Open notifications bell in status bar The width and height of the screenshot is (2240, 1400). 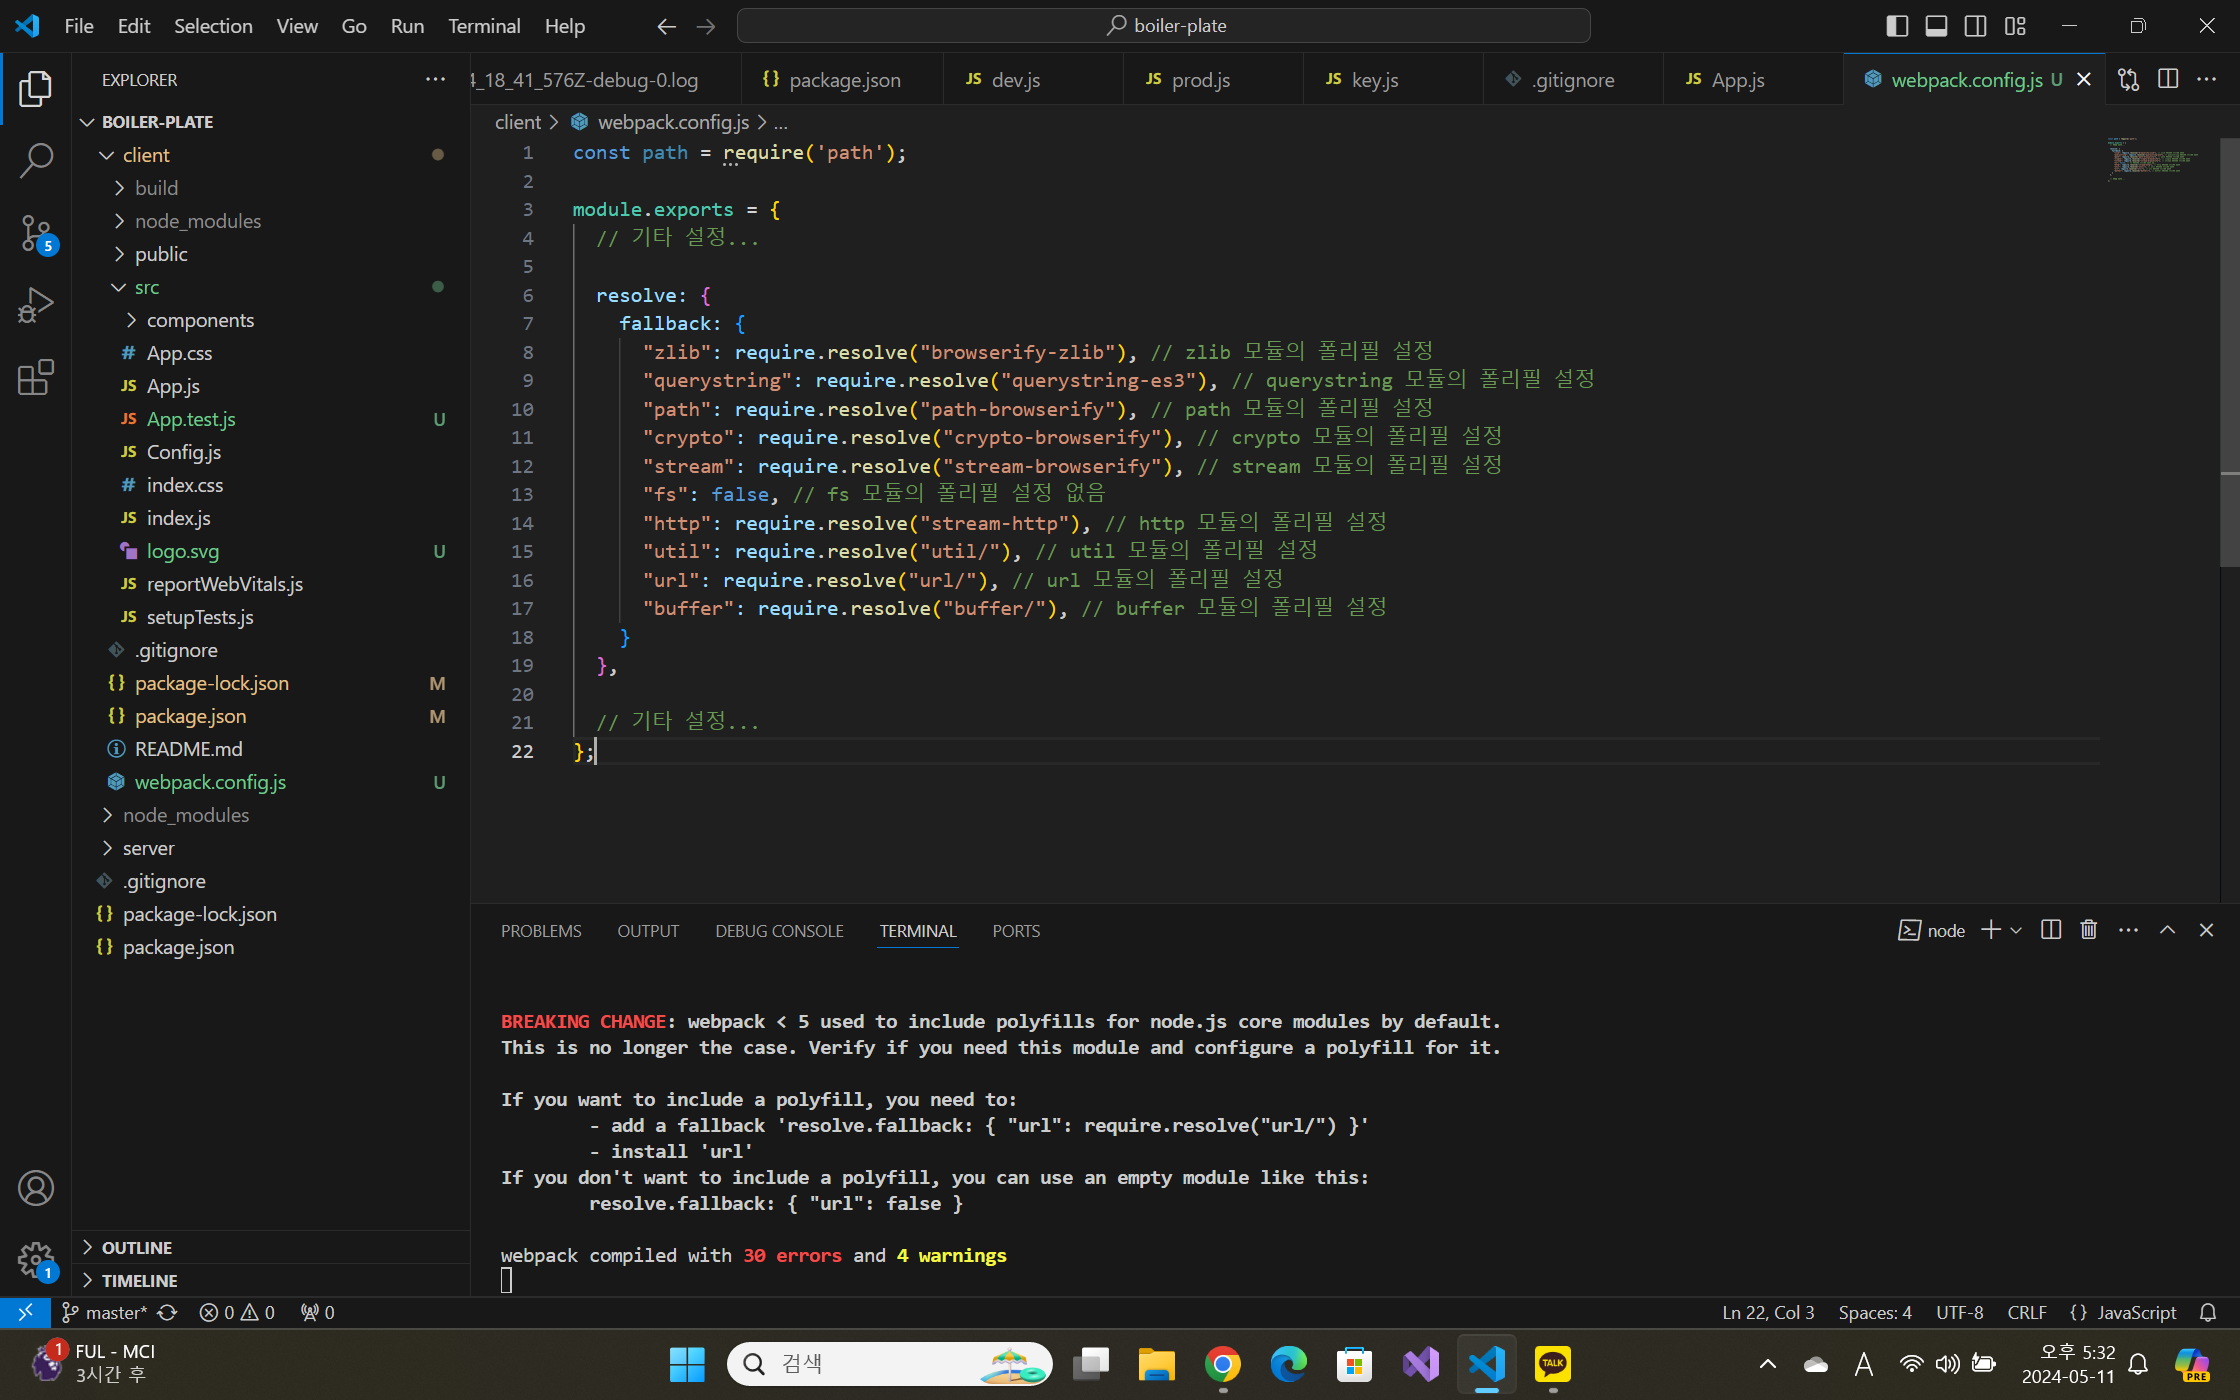[2208, 1312]
